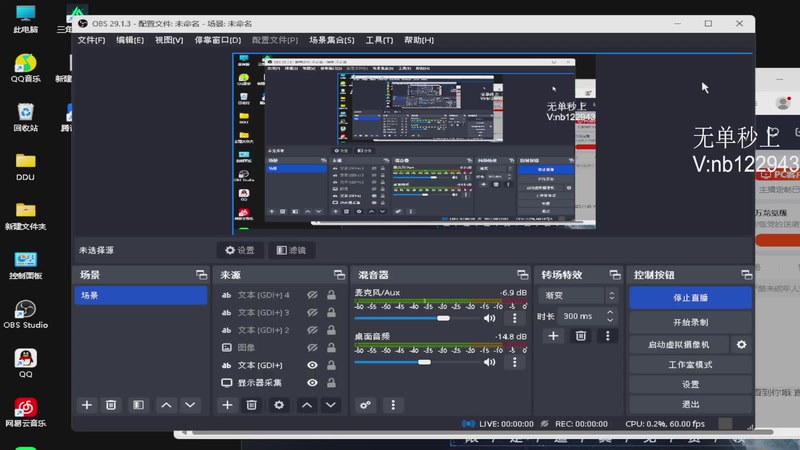Open 回收站 recycle bin on desktop
This screenshot has height=450, width=800.
point(25,117)
